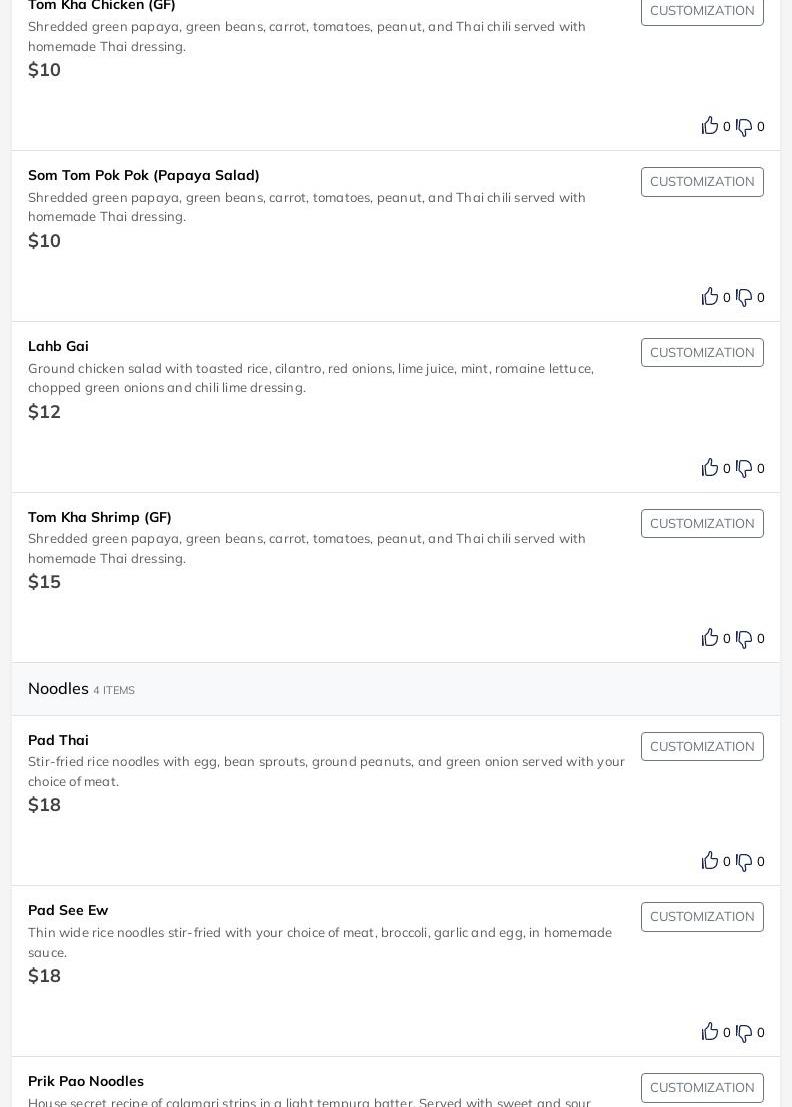Like the Pad See Ew noodles
The width and height of the screenshot is (792, 1107).
coord(710,1031)
